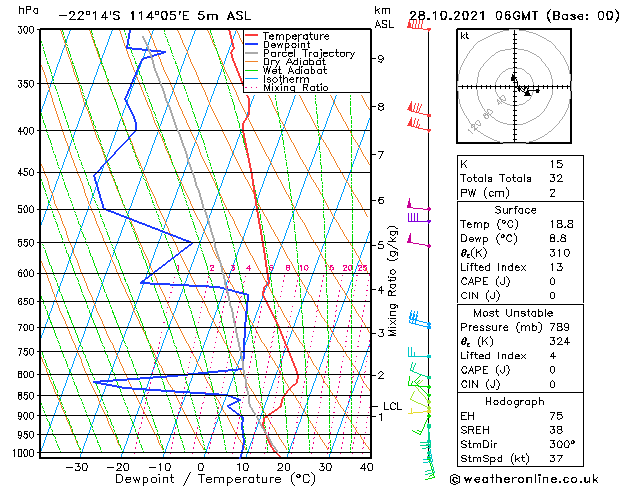Click the cyan wind barb near 750 hPa
This screenshot has height=486, width=629.
click(419, 352)
